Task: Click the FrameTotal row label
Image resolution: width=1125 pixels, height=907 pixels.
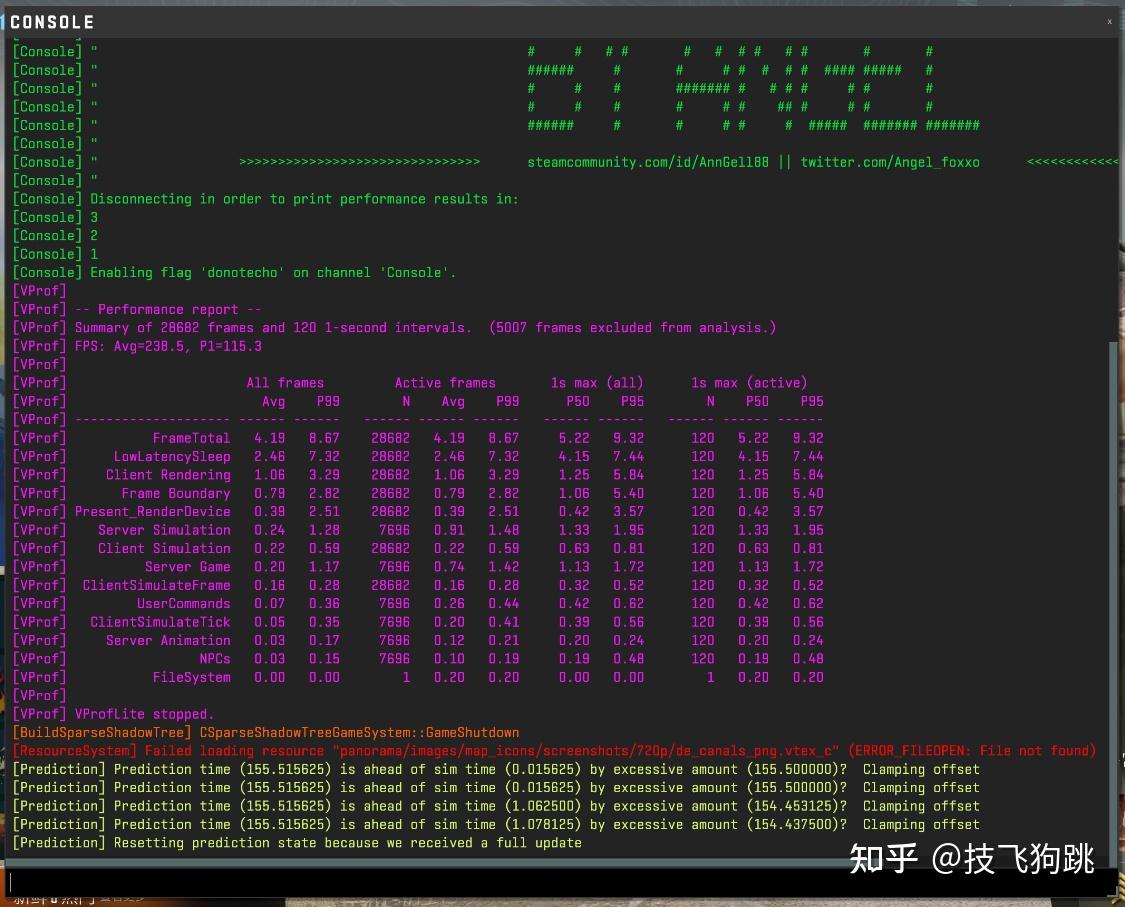Action: 192,438
